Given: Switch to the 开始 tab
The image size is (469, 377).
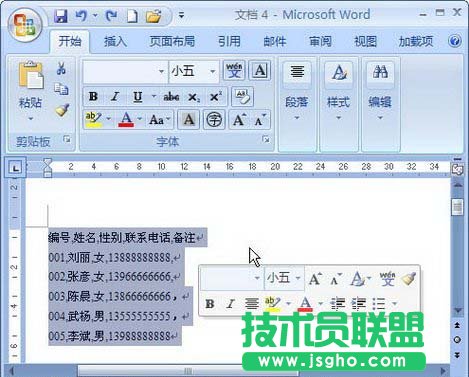Looking at the screenshot, I should (x=70, y=41).
